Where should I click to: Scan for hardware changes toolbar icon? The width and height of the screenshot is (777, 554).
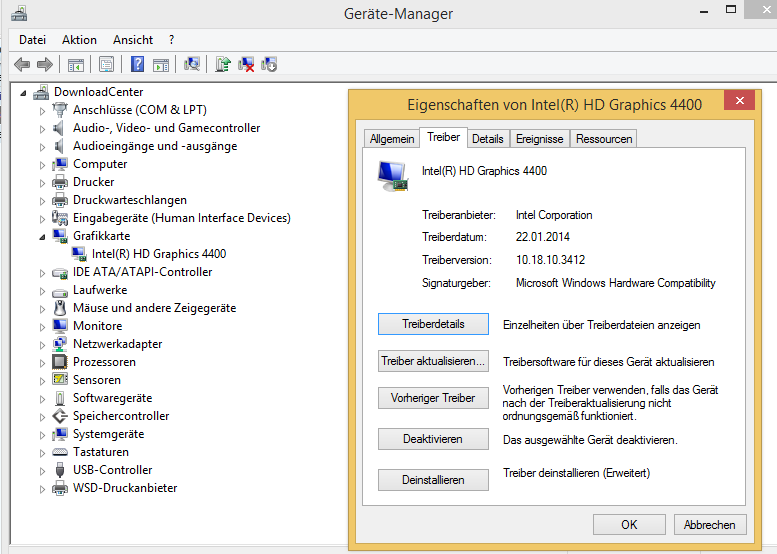pyautogui.click(x=192, y=64)
